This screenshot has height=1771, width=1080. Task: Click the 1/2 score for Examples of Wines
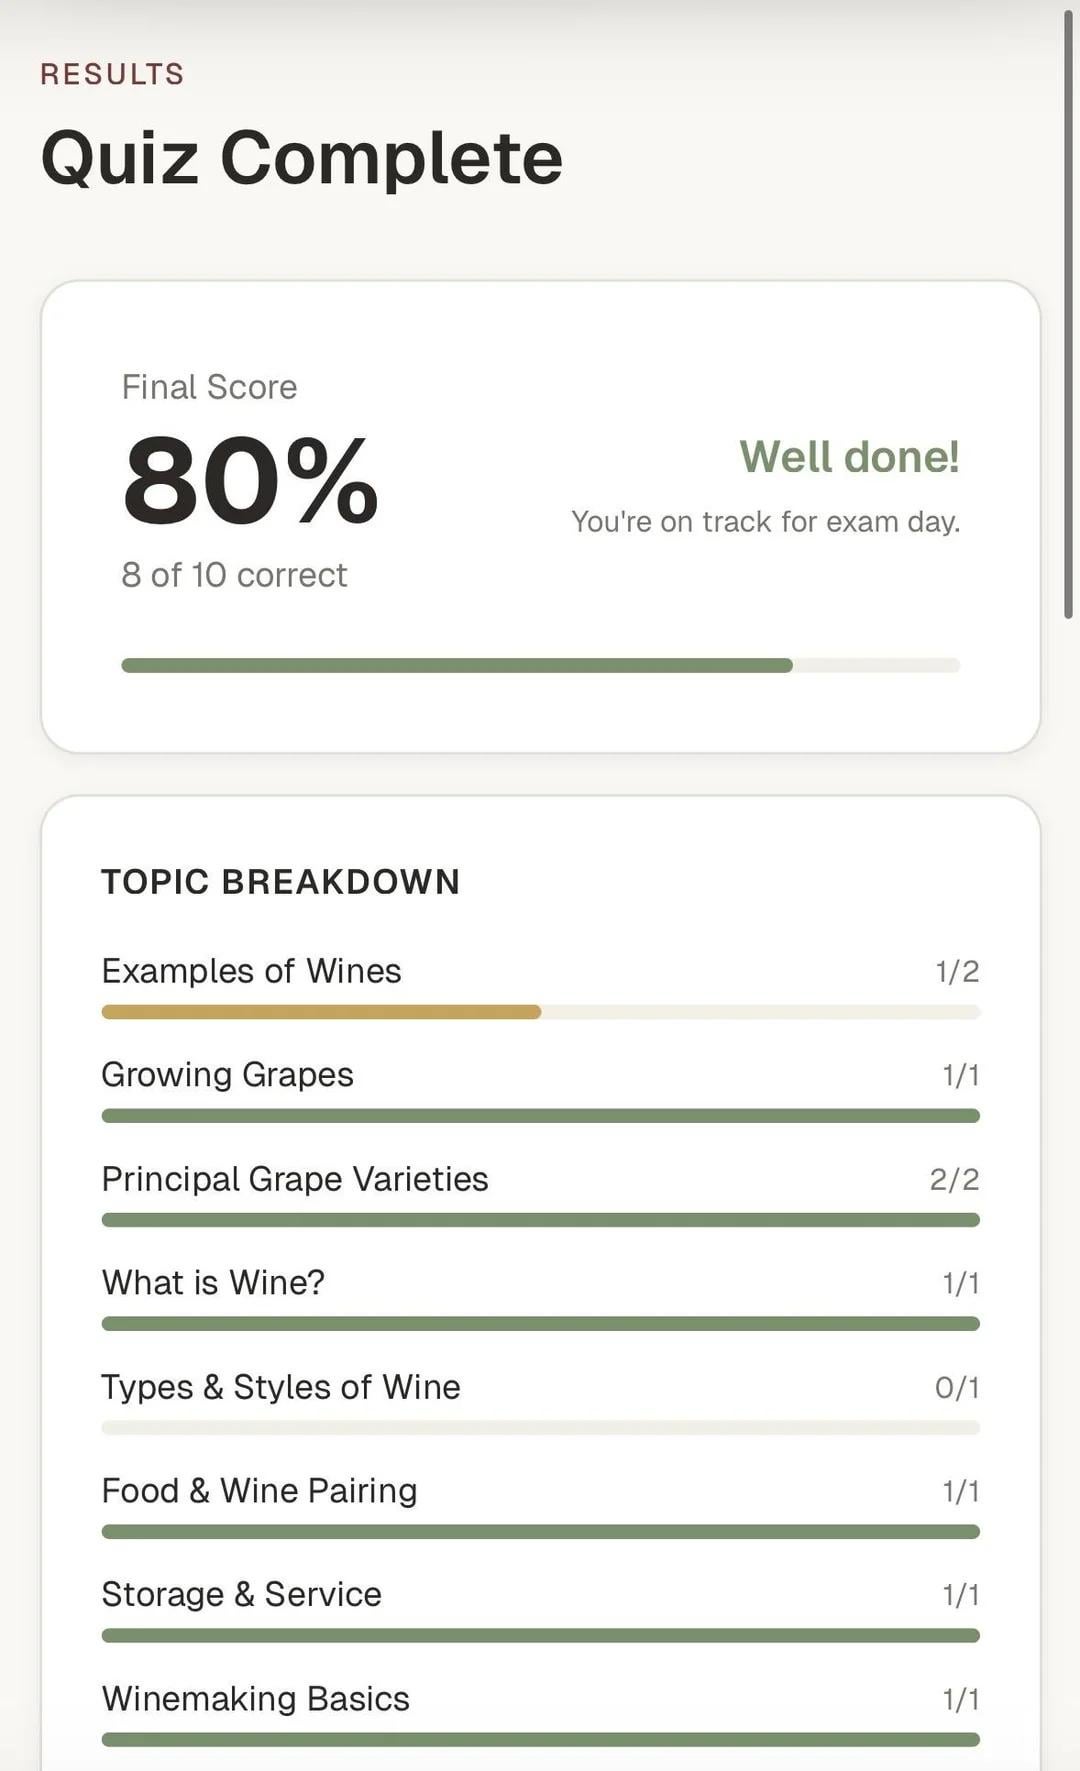(957, 971)
